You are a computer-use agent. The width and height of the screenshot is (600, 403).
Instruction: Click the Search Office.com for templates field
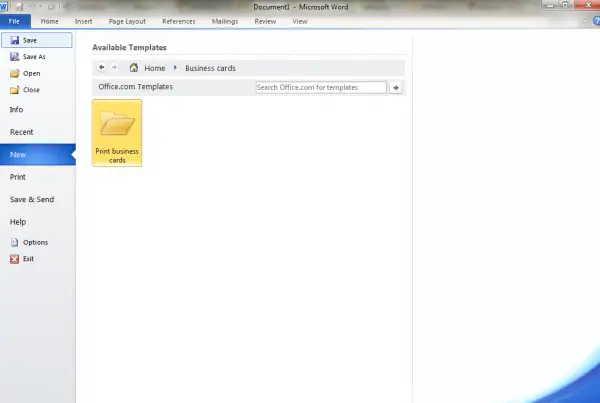point(321,87)
